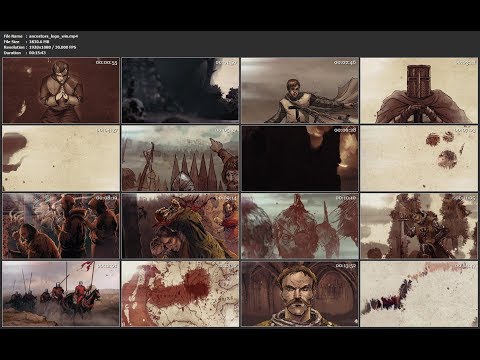Screen dimensions: 480x360
Task: Select thumbnail of man pointing at army
Action: coord(180,158)
